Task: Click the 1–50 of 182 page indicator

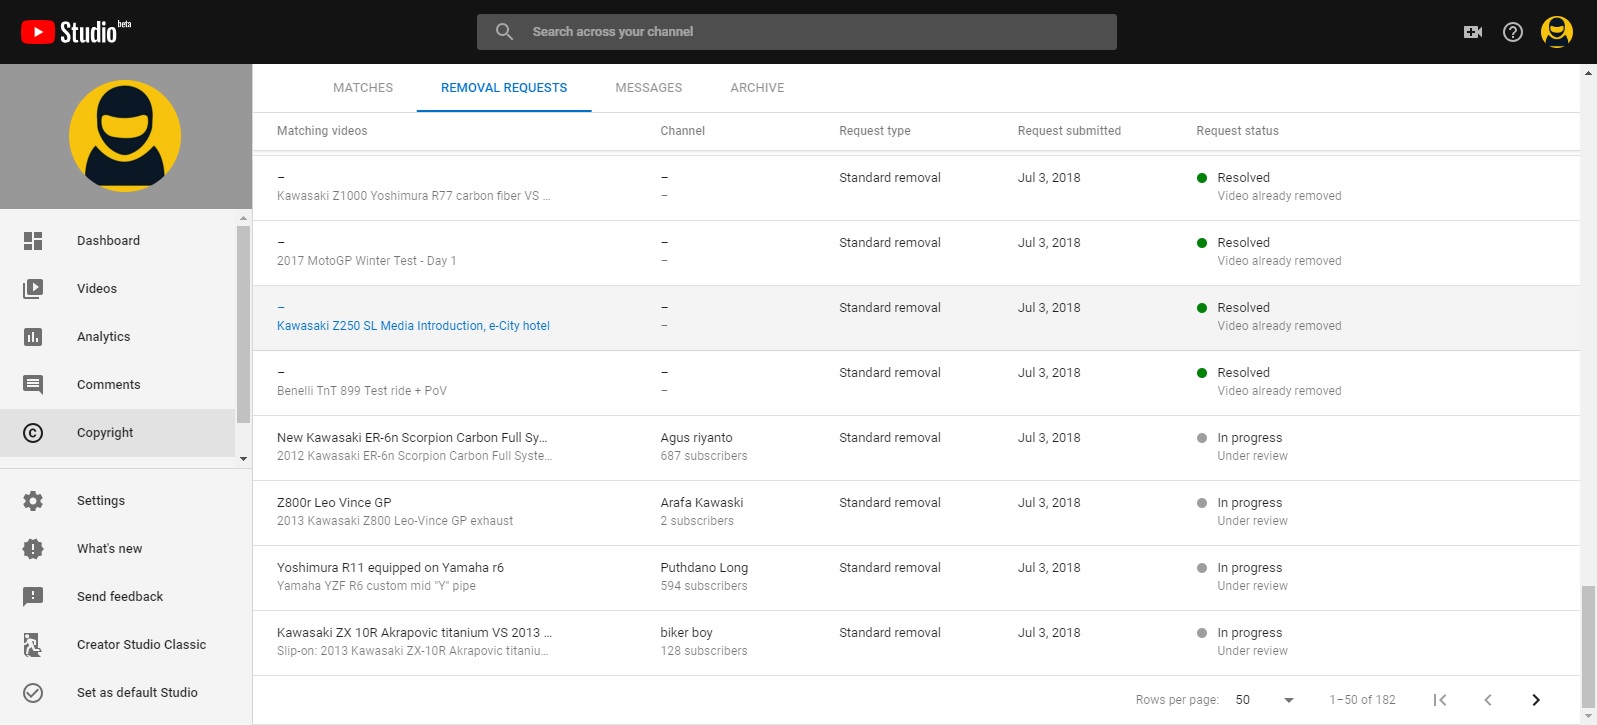Action: (1362, 700)
